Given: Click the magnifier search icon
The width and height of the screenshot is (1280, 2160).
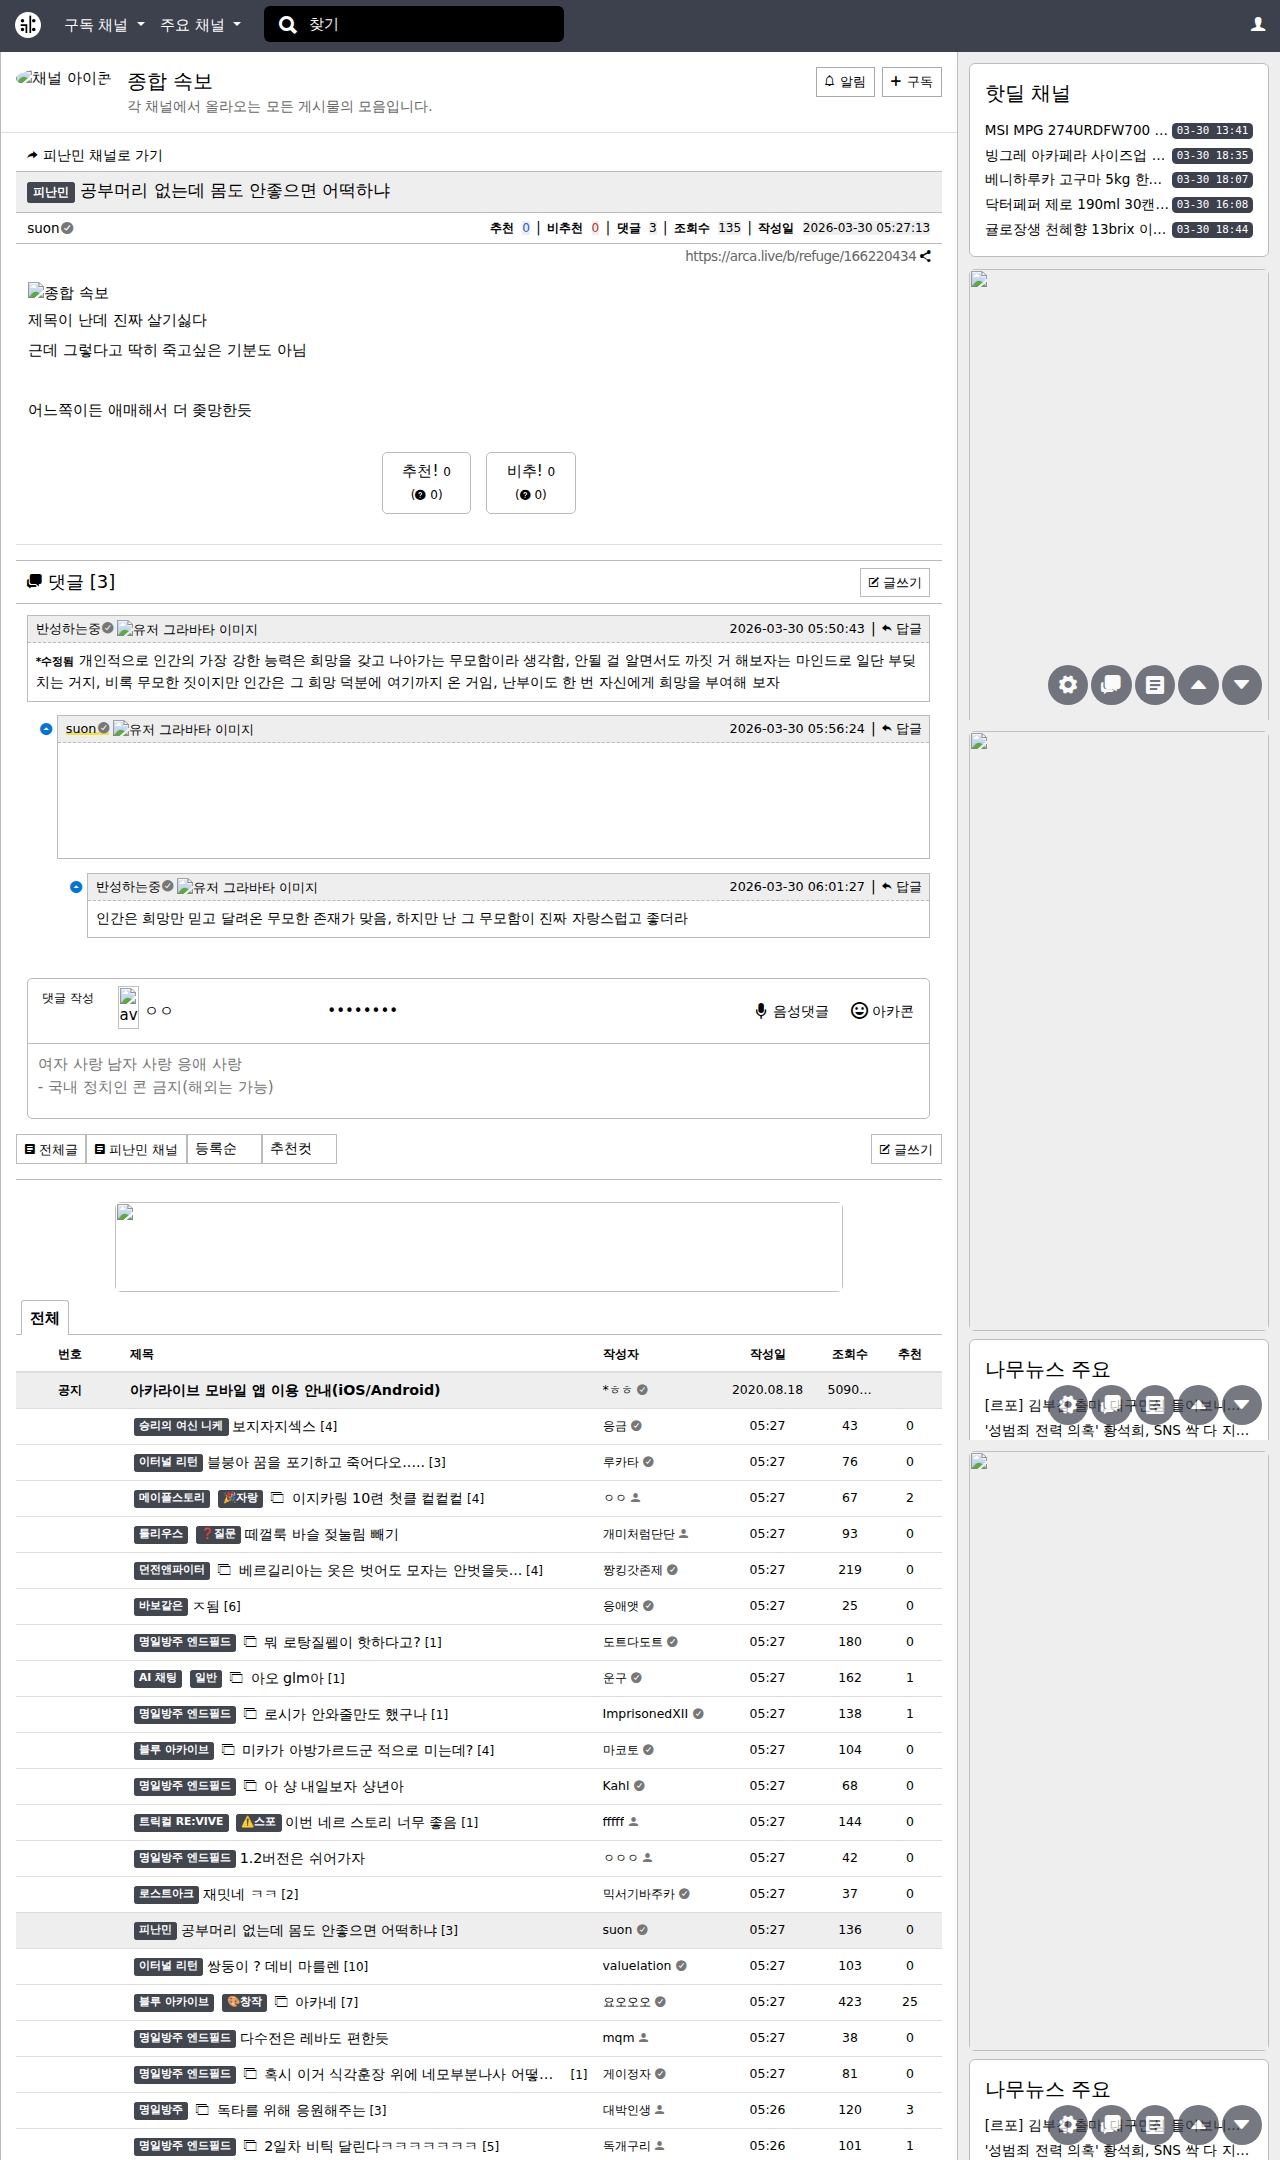Looking at the screenshot, I should coord(288,25).
